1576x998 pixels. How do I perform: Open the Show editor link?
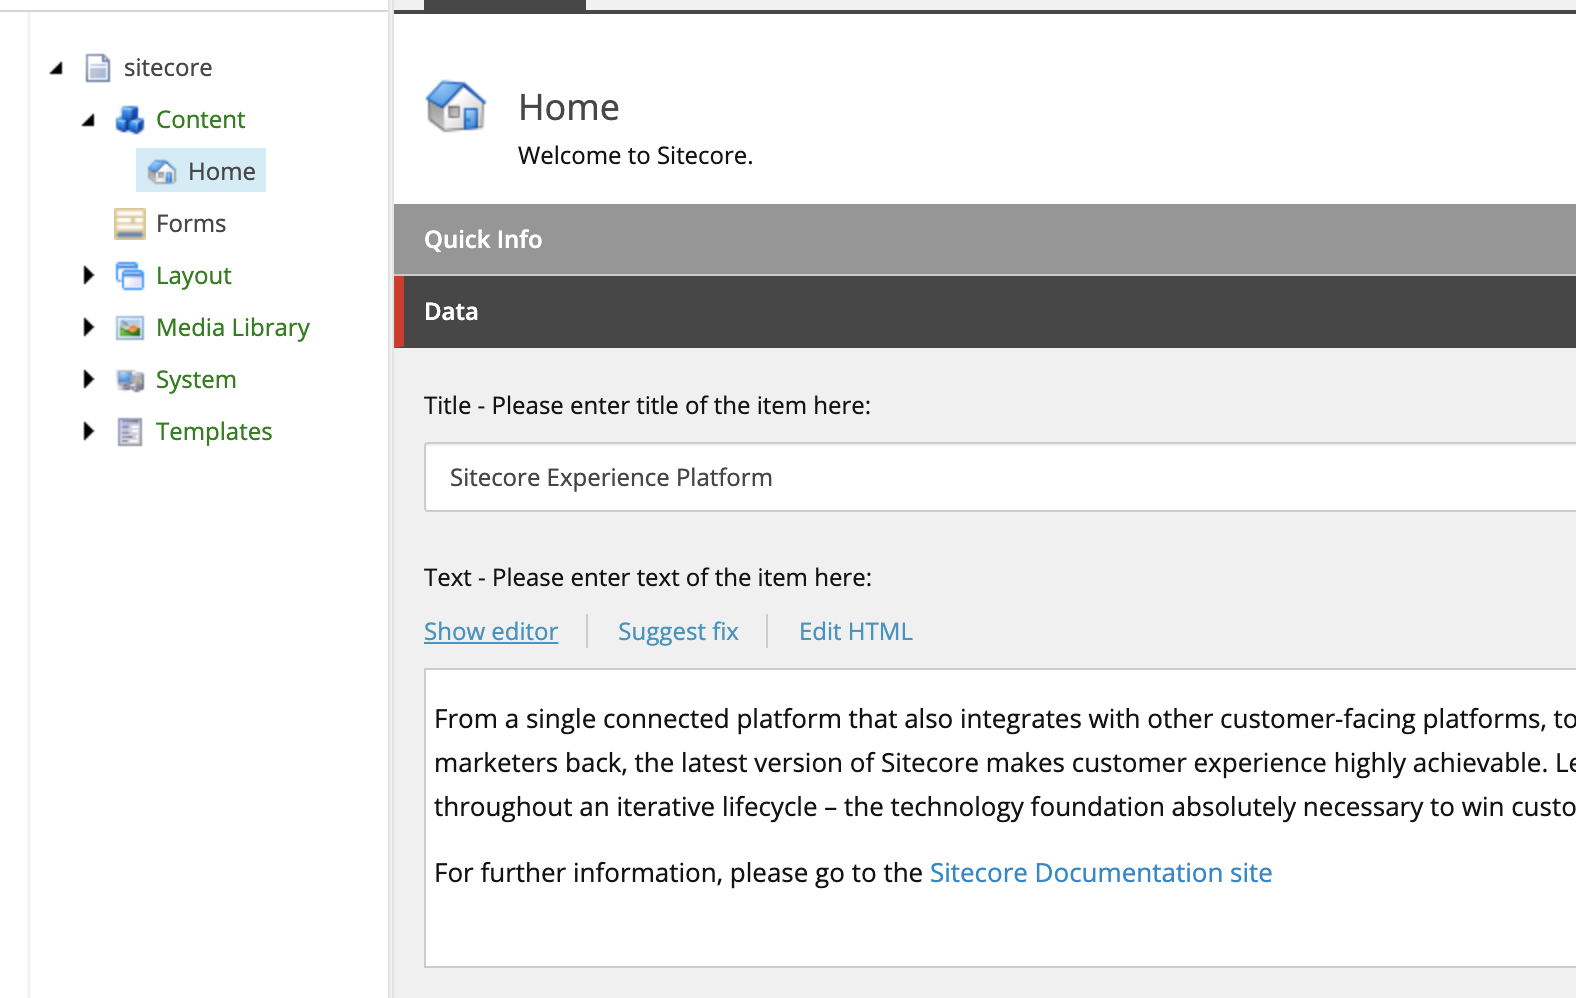491,632
